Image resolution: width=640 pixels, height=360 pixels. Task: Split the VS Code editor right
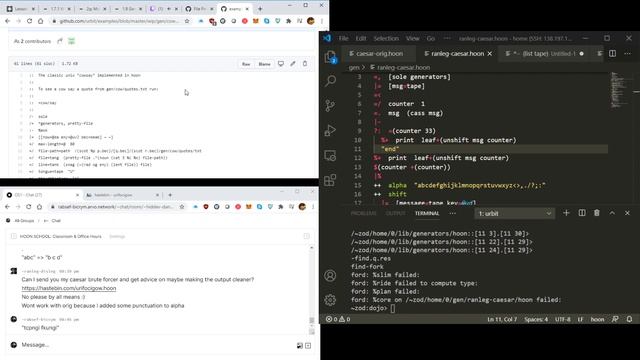pos(612,53)
